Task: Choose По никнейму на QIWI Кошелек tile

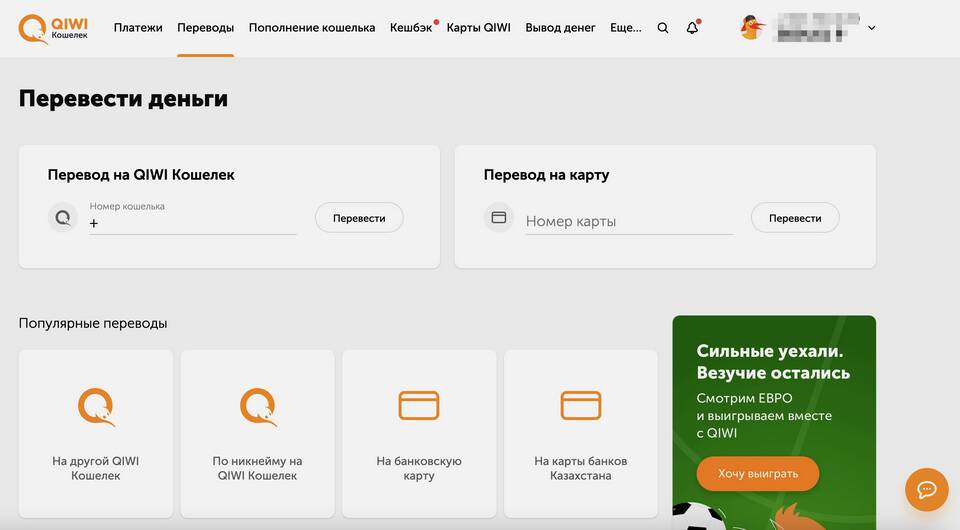Action: tap(258, 432)
